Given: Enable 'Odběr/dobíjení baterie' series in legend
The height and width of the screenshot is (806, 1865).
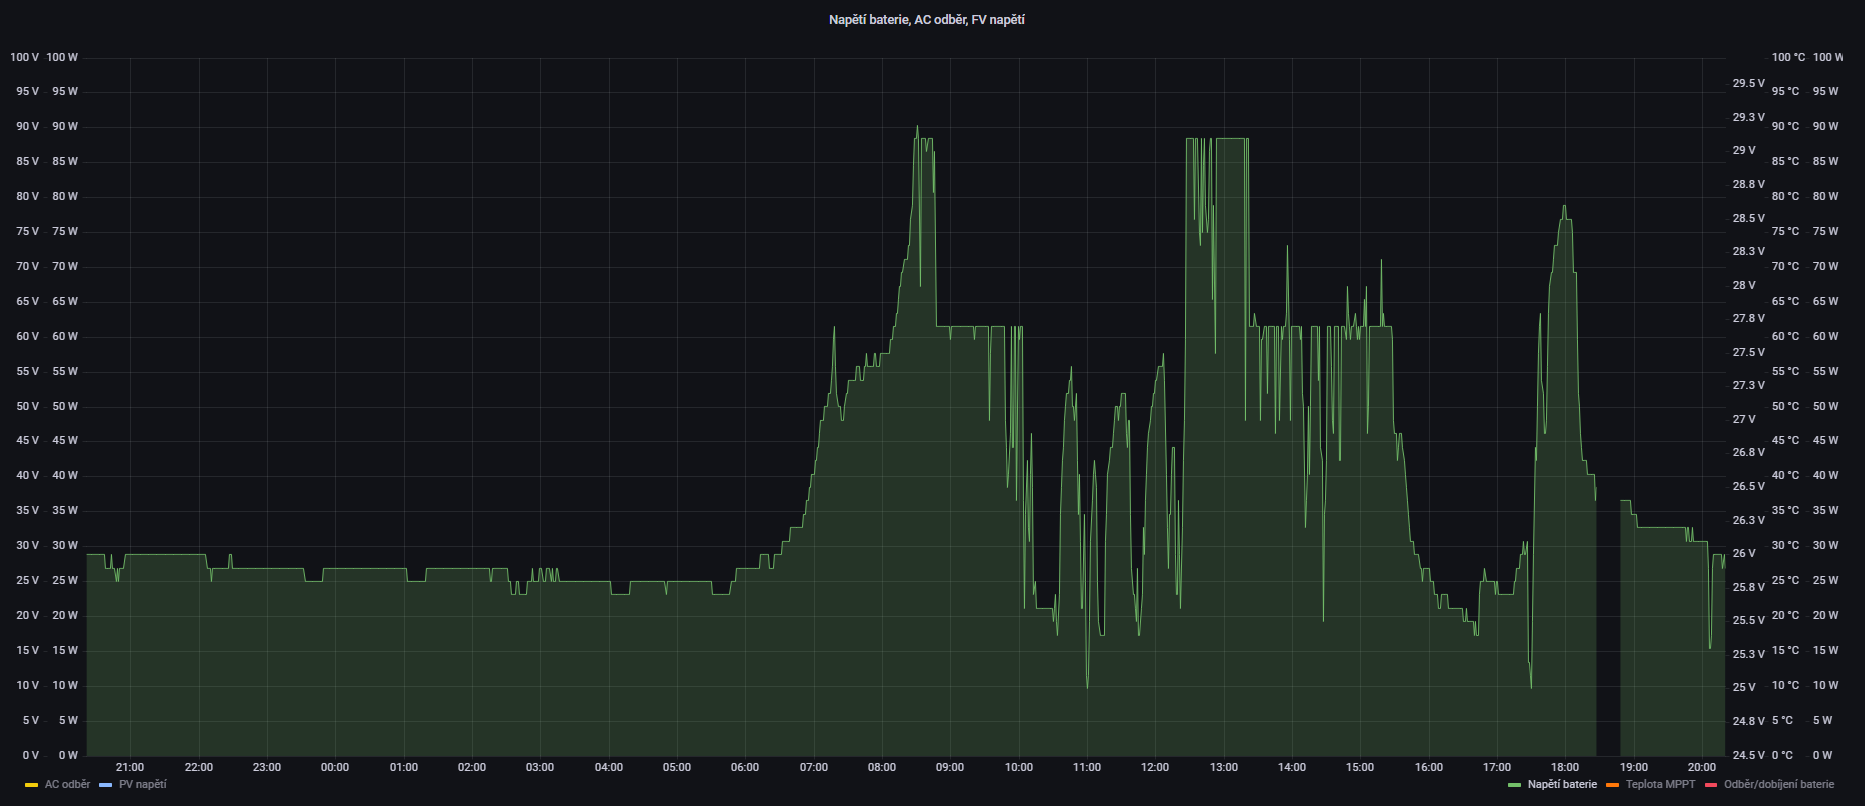Looking at the screenshot, I should click(x=1778, y=785).
